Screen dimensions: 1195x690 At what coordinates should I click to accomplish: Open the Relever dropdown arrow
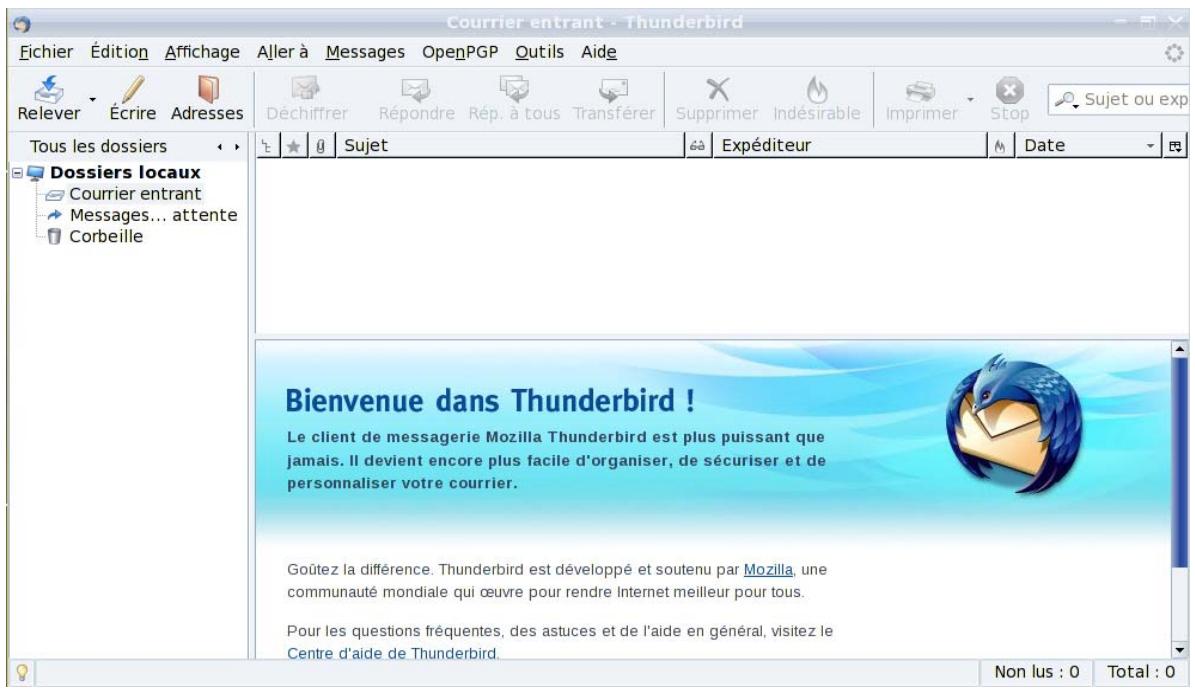coord(92,100)
